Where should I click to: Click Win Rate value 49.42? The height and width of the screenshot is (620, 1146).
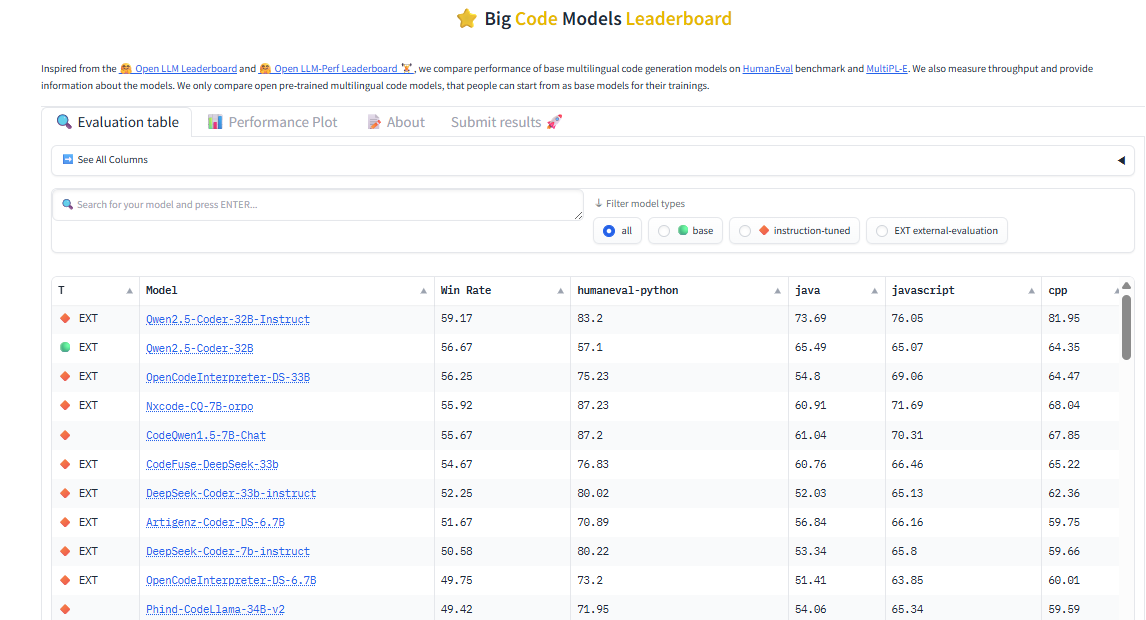[456, 609]
